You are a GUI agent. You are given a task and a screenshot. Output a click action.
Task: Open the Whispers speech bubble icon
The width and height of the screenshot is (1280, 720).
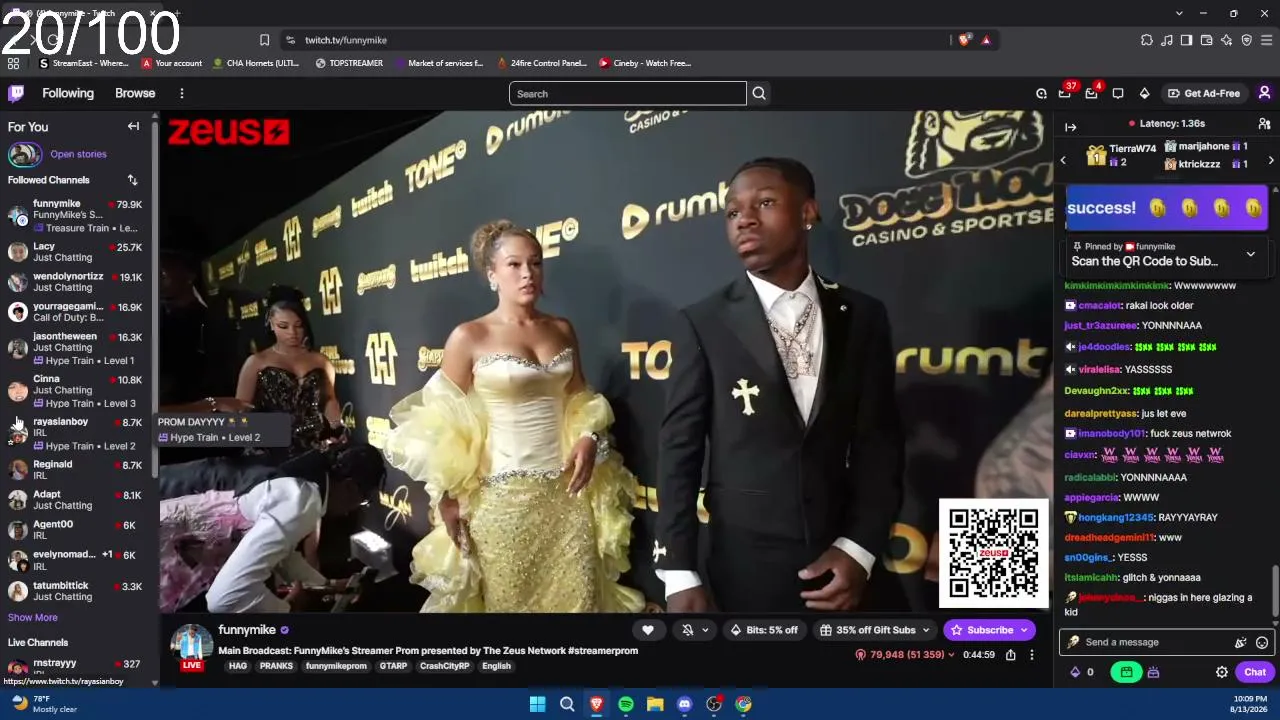pyautogui.click(x=1118, y=93)
